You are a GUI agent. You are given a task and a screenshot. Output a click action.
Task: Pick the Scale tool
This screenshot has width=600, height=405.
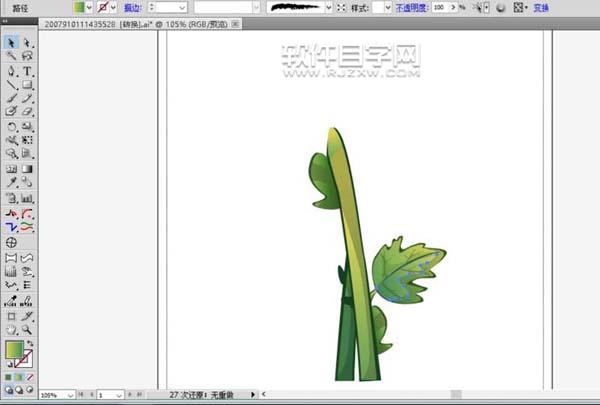click(27, 126)
